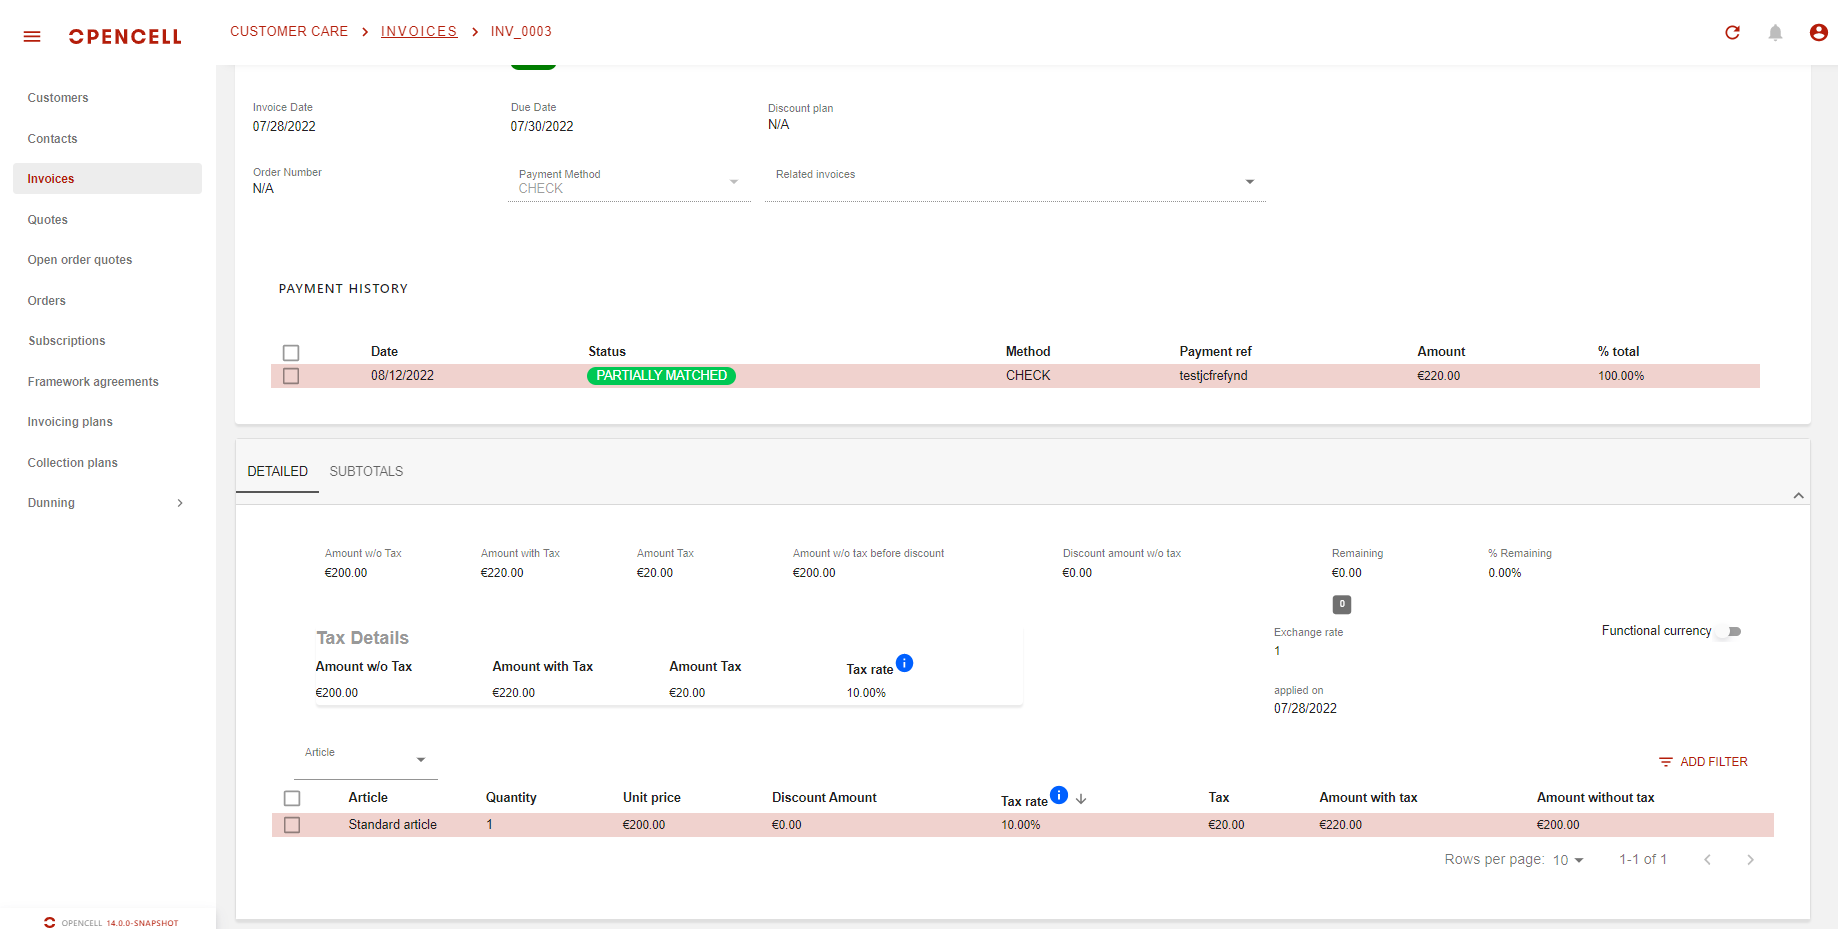Open the Related invoices dropdown
The image size is (1838, 929).
pos(1249,182)
